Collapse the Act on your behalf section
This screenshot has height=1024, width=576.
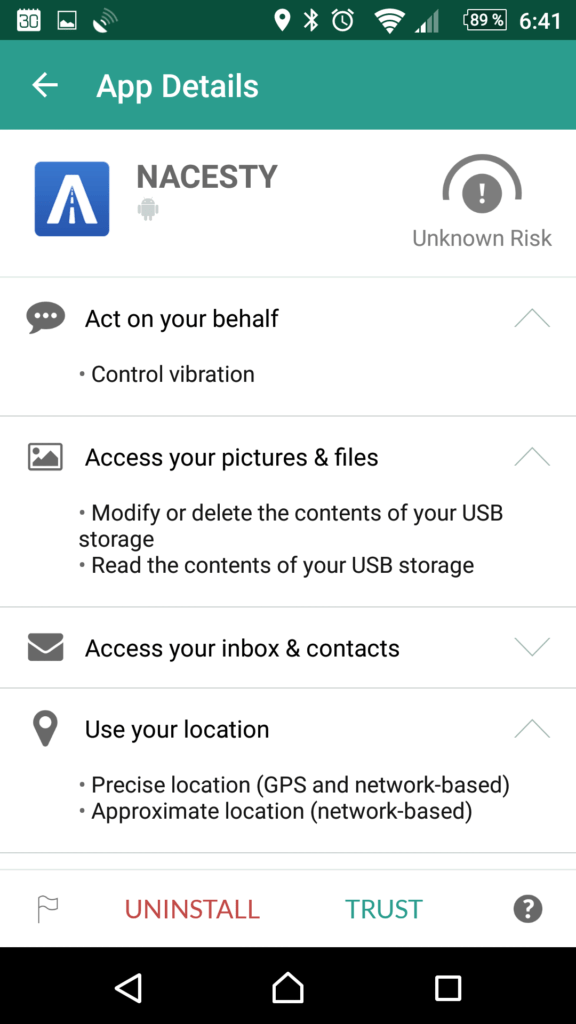[x=532, y=318]
